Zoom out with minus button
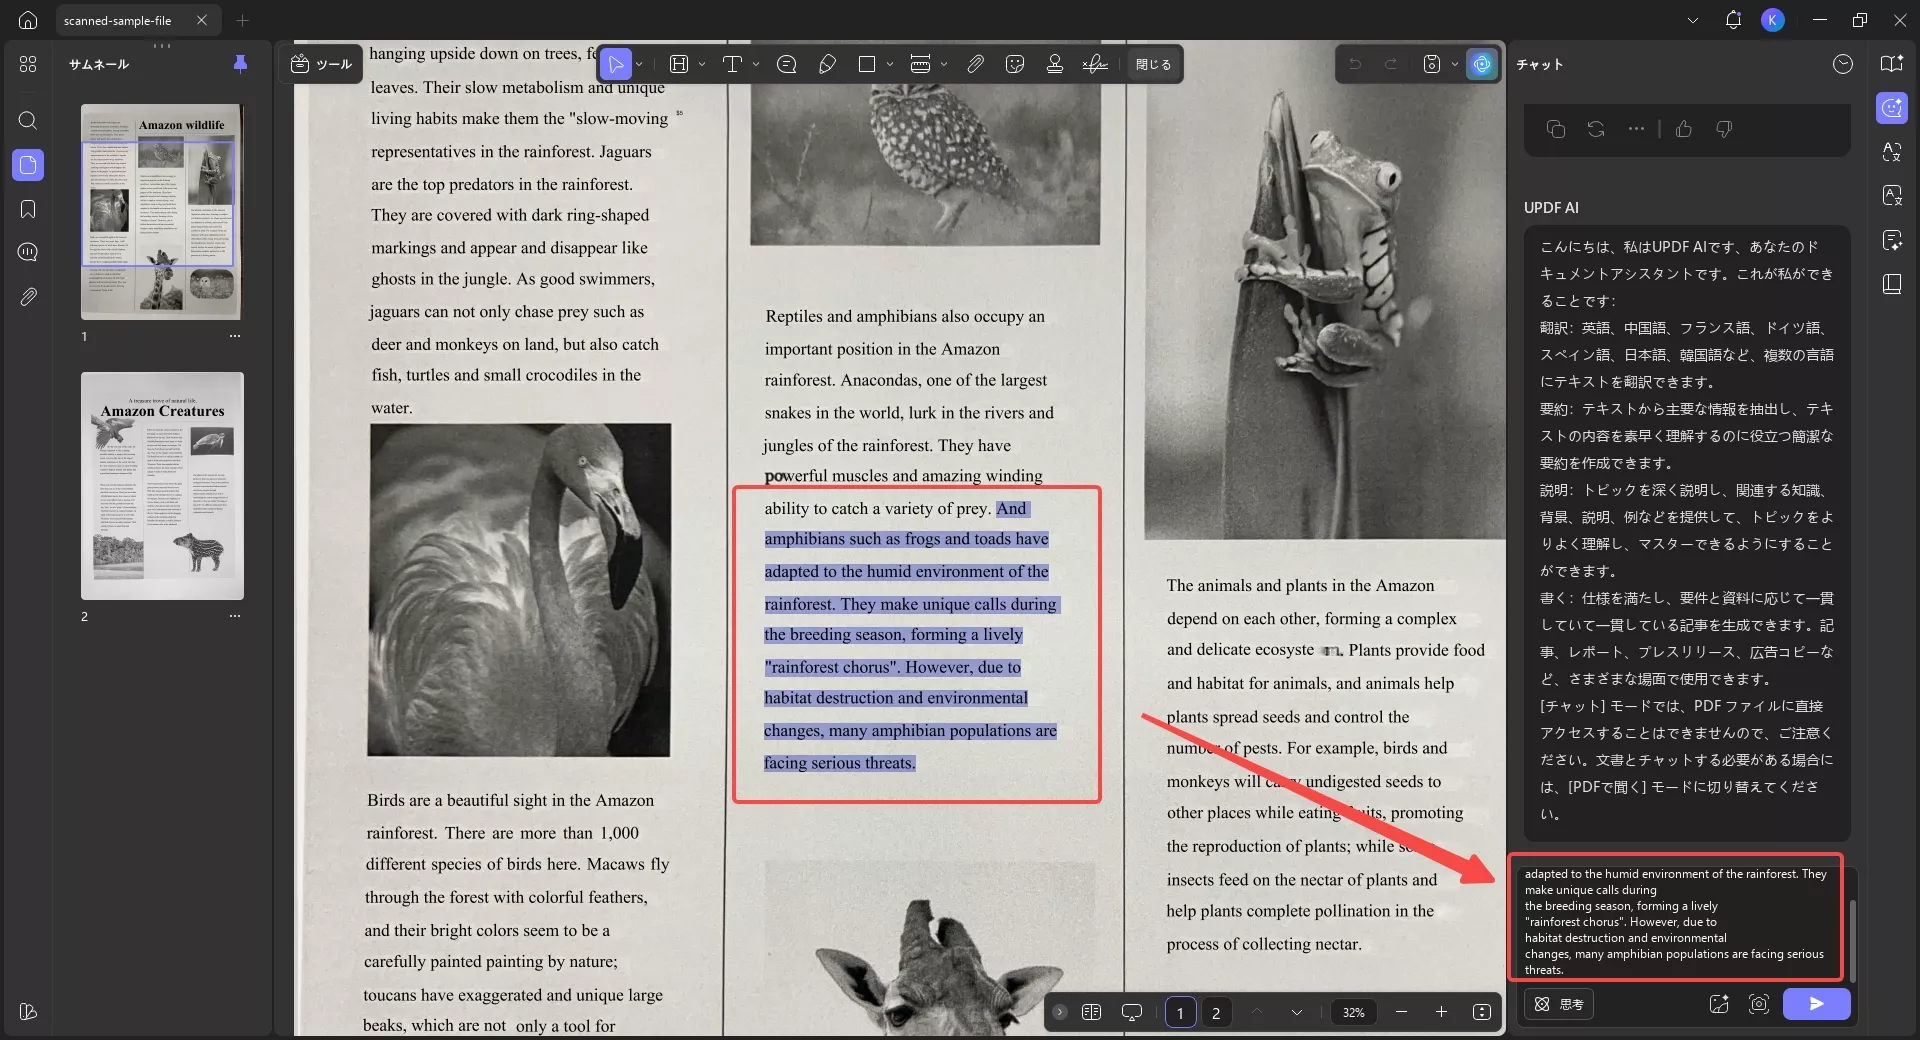The width and height of the screenshot is (1920, 1040). (x=1401, y=1012)
